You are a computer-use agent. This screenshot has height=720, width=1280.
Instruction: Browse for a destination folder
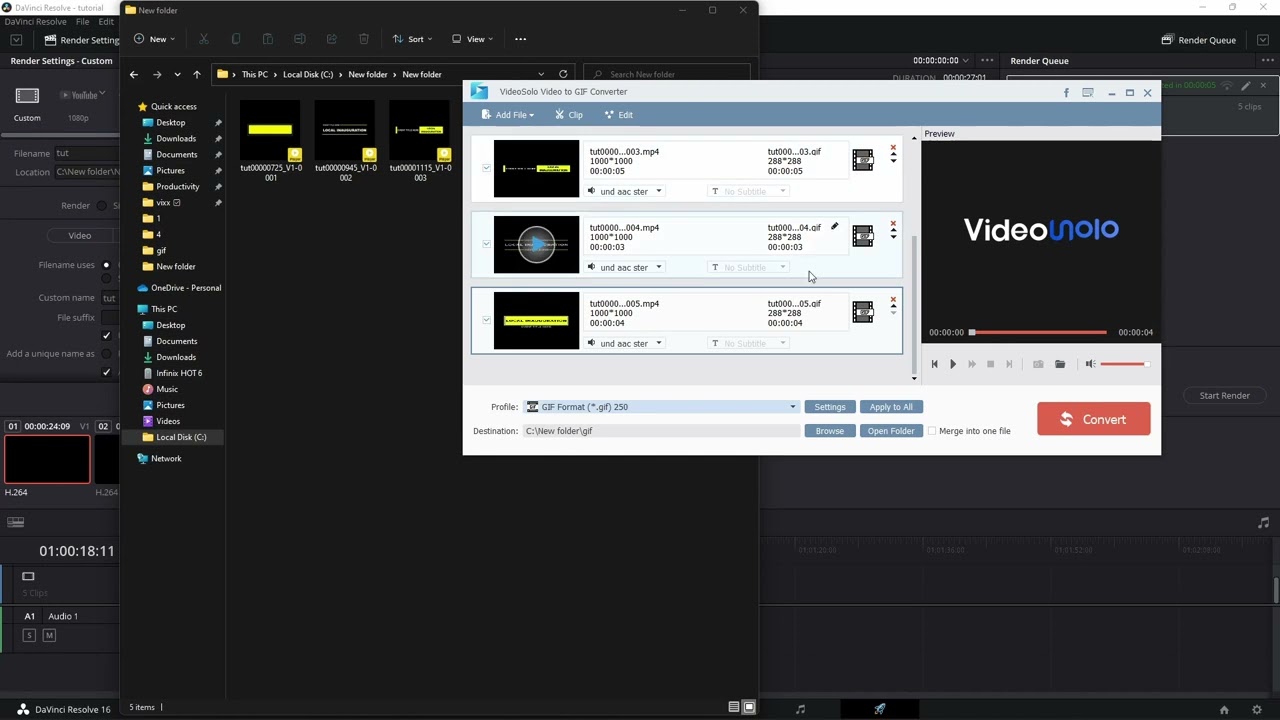[x=830, y=431]
